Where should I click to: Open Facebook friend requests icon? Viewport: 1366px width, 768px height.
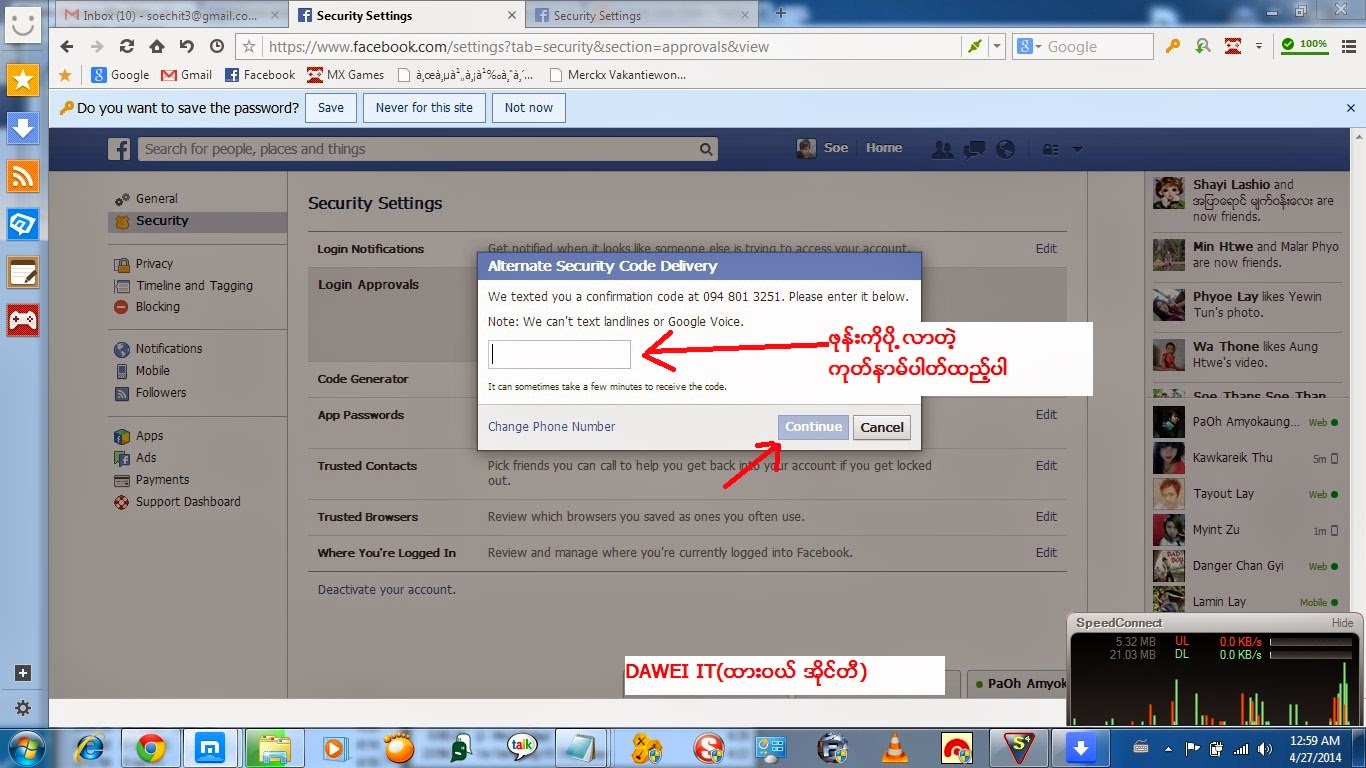[941, 149]
